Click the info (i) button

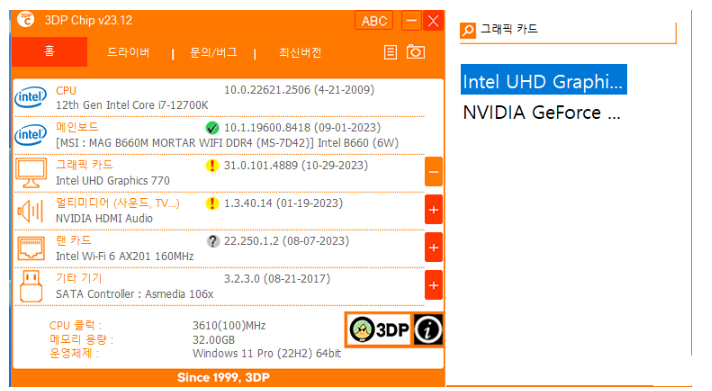tap(427, 329)
